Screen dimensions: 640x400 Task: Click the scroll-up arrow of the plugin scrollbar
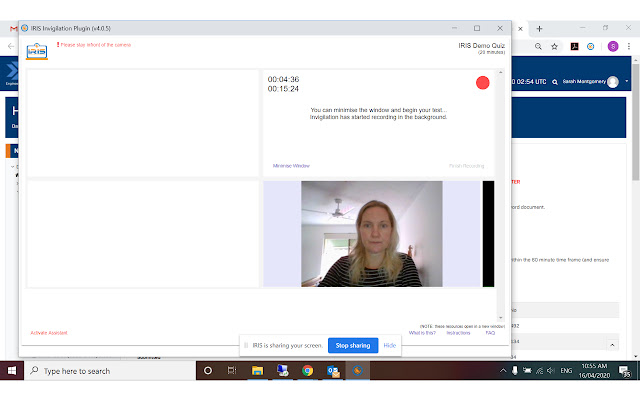point(501,72)
